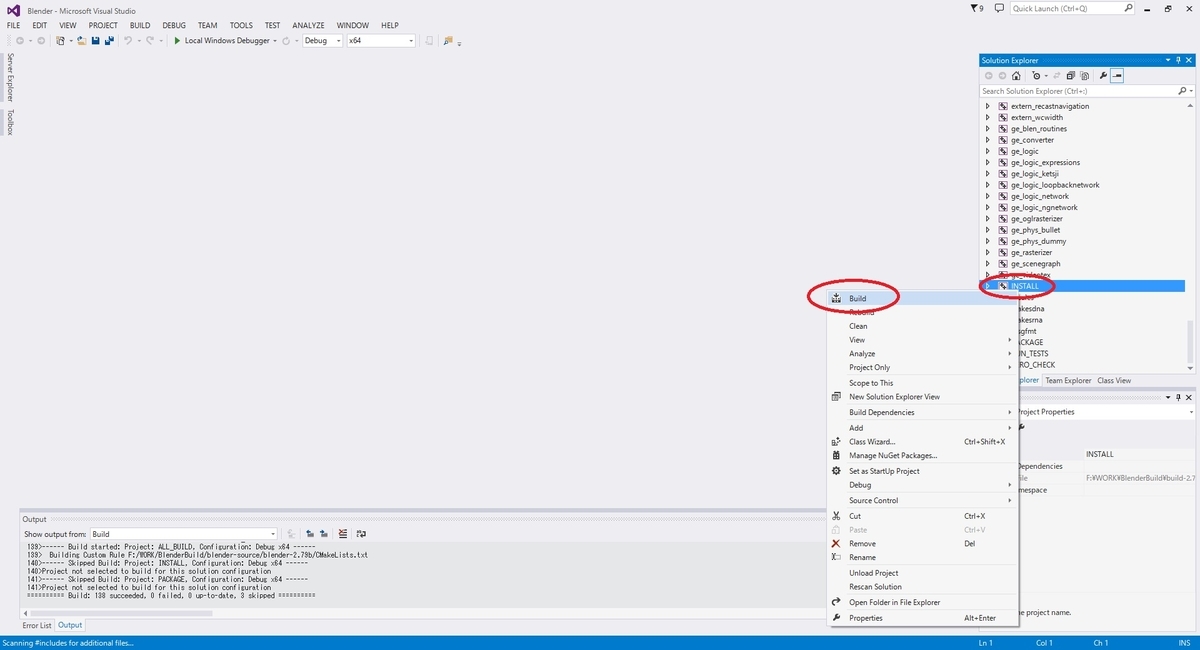This screenshot has width=1200, height=650.
Task: Select the ge_oglrasterizer project
Action: tap(1037, 219)
